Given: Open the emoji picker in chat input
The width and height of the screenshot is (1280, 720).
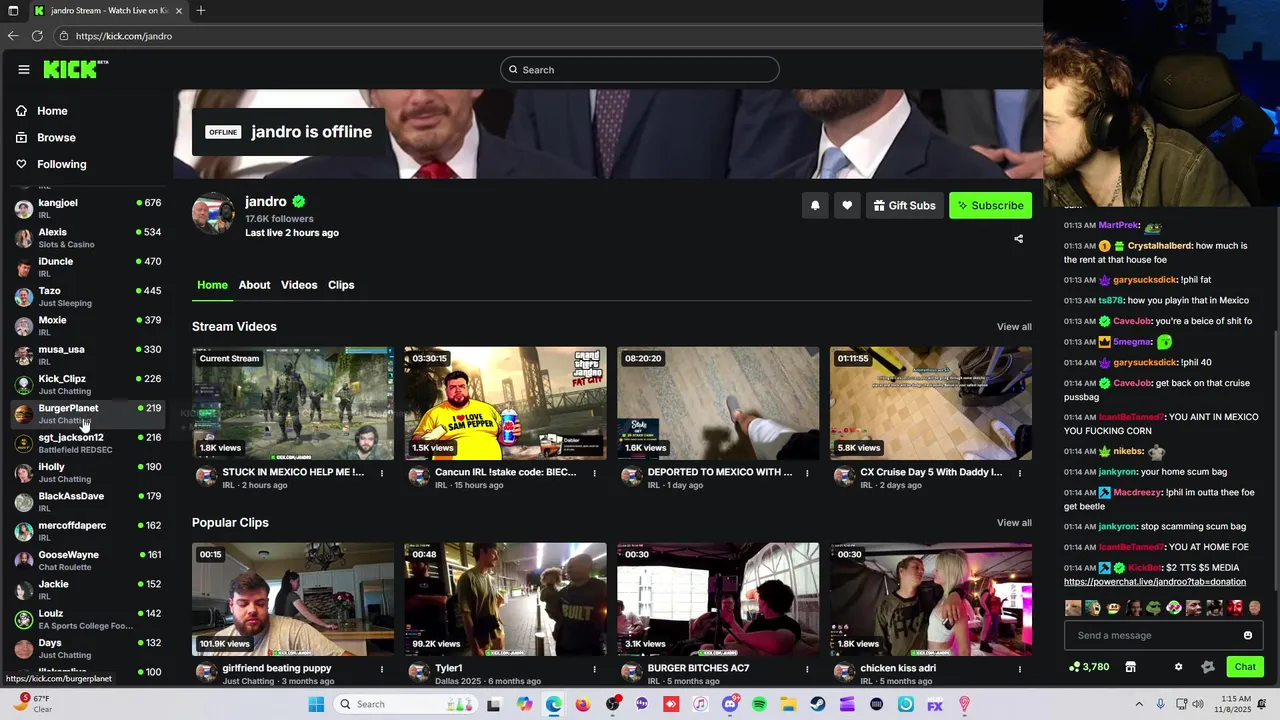Looking at the screenshot, I should tap(1247, 635).
